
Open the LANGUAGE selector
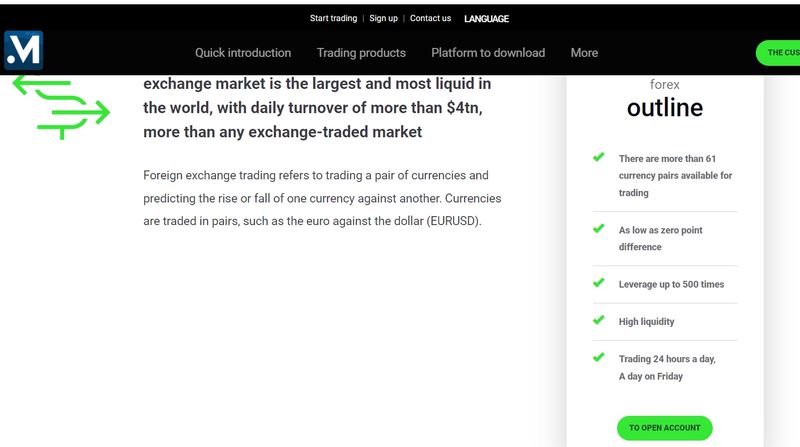click(486, 19)
